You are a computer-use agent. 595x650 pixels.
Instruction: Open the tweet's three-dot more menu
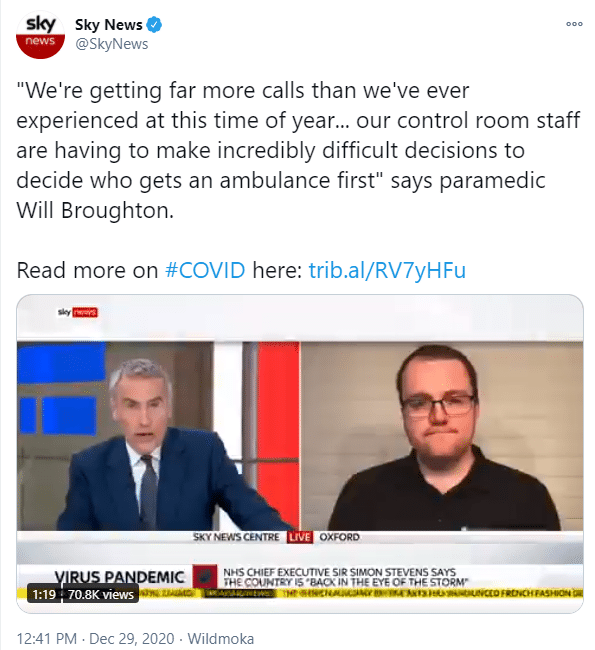[574, 24]
